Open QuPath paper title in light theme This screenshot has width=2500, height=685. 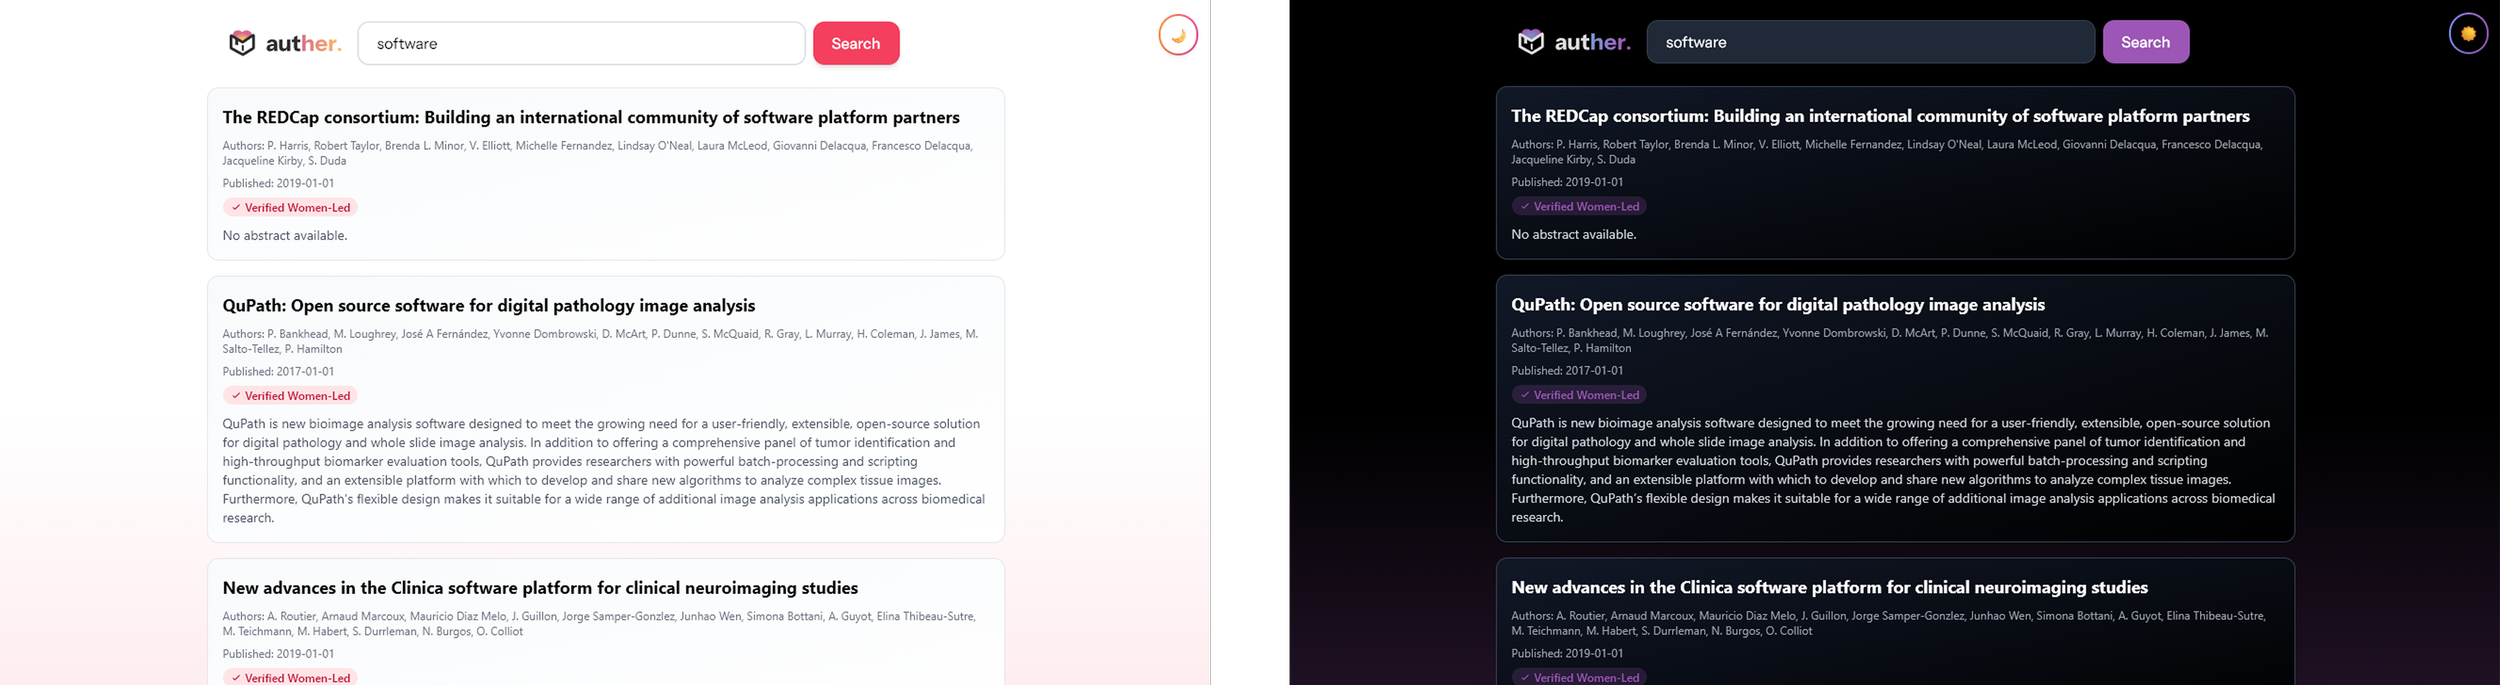(x=489, y=305)
